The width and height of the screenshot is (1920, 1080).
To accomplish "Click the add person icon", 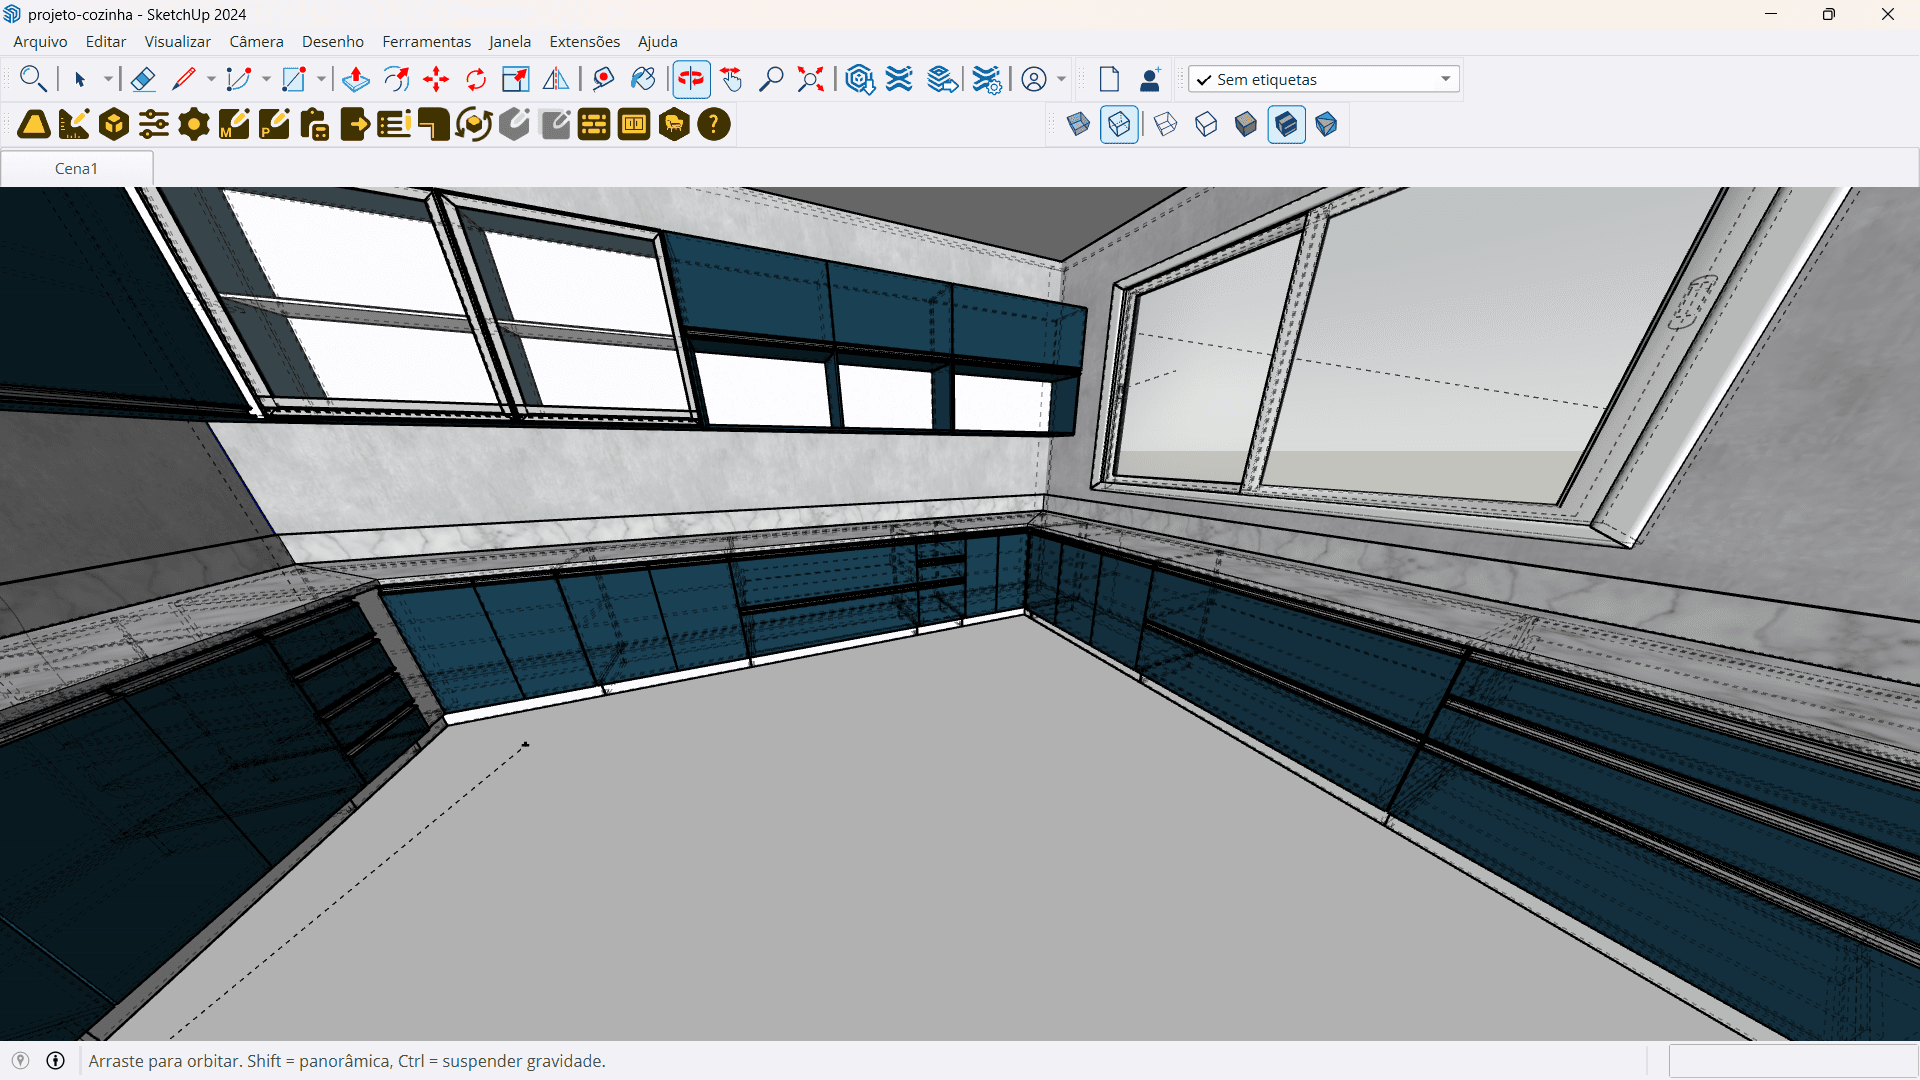I will pos(1150,79).
